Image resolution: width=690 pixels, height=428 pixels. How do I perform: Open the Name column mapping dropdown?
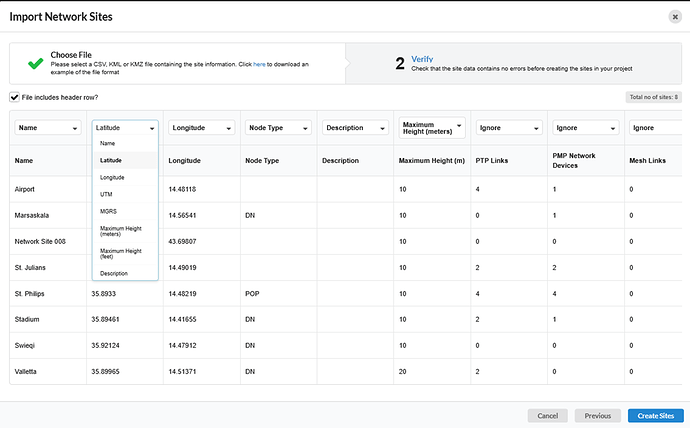(x=47, y=128)
